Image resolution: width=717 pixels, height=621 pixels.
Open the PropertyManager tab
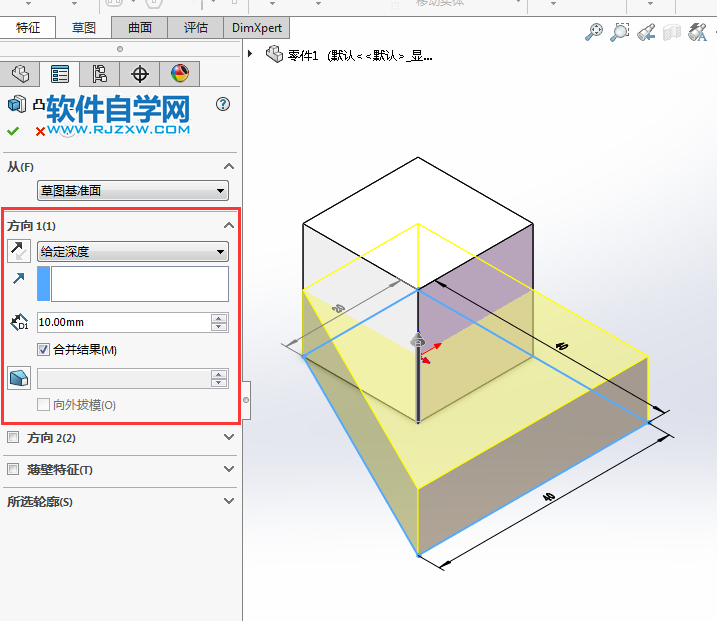(60, 74)
